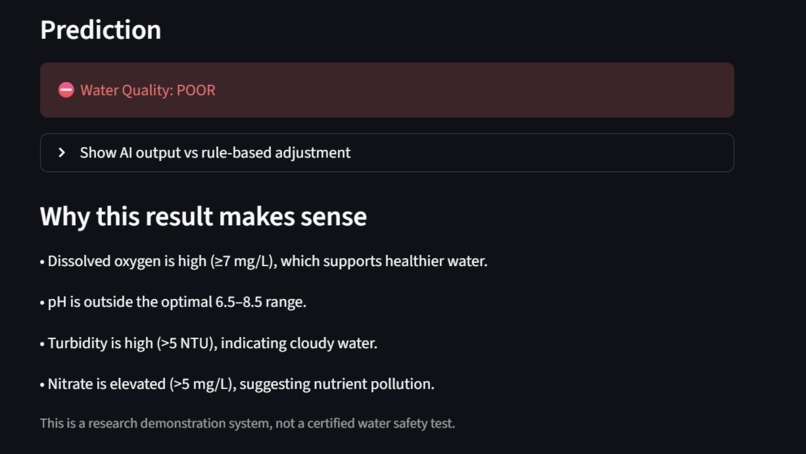Click the pH outside optimal range bullet
This screenshot has height=454, width=806.
click(173, 302)
